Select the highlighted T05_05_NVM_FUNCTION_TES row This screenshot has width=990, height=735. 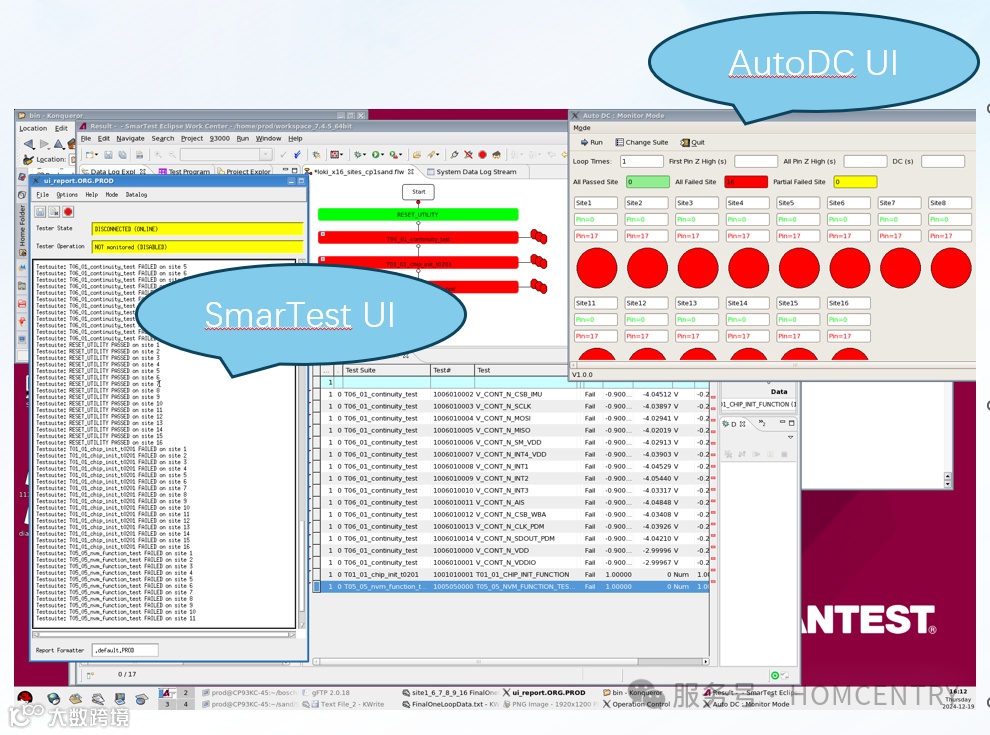(511, 587)
